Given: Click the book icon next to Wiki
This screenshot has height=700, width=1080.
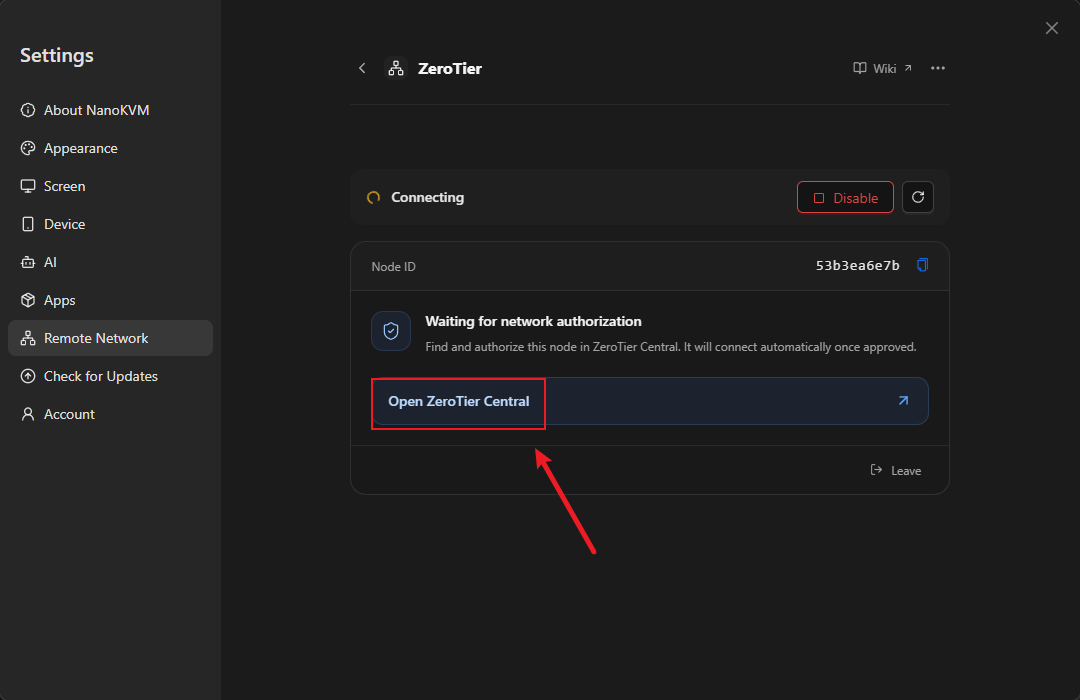Looking at the screenshot, I should 860,68.
